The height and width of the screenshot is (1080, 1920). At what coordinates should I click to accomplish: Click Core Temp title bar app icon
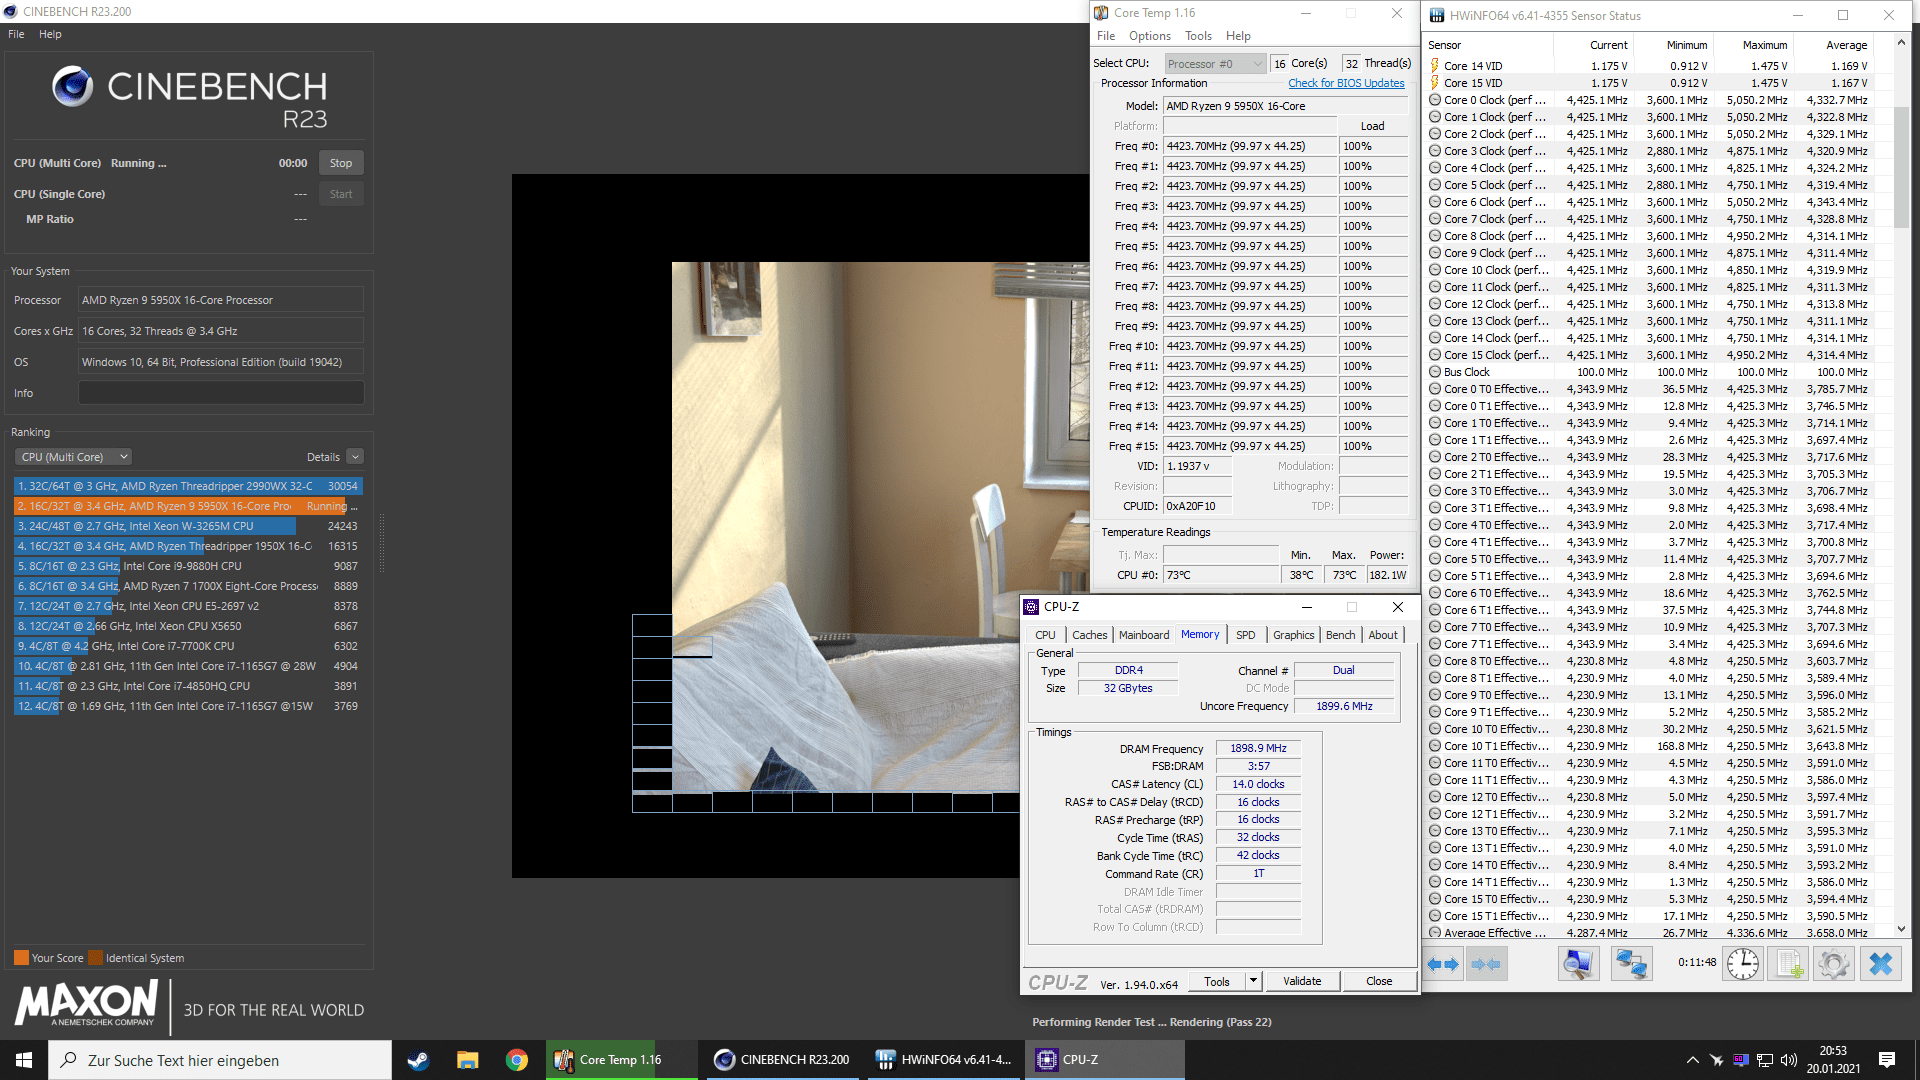(1101, 13)
